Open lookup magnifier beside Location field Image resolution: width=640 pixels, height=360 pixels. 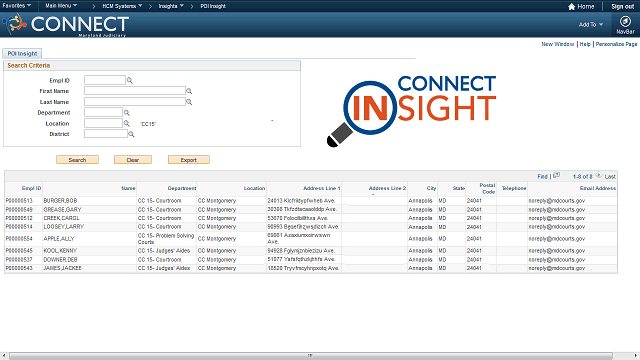click(127, 123)
